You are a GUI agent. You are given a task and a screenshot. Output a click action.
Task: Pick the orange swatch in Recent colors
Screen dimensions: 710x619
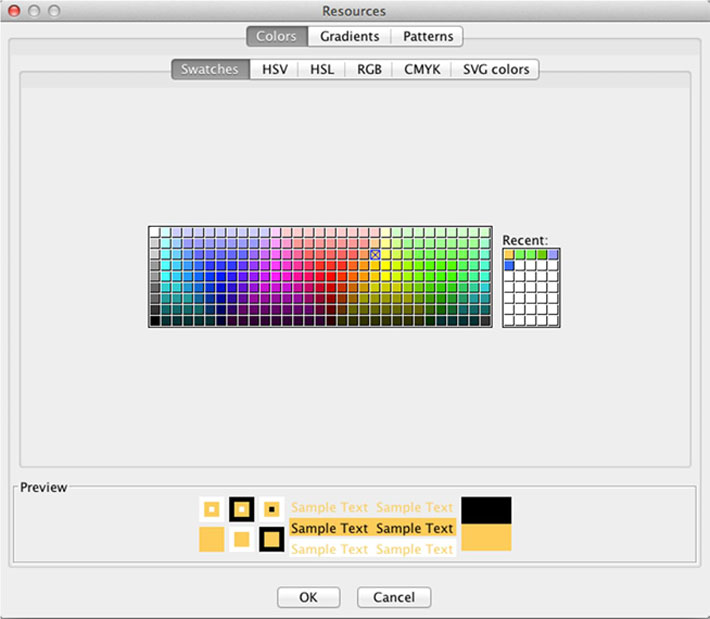point(509,254)
